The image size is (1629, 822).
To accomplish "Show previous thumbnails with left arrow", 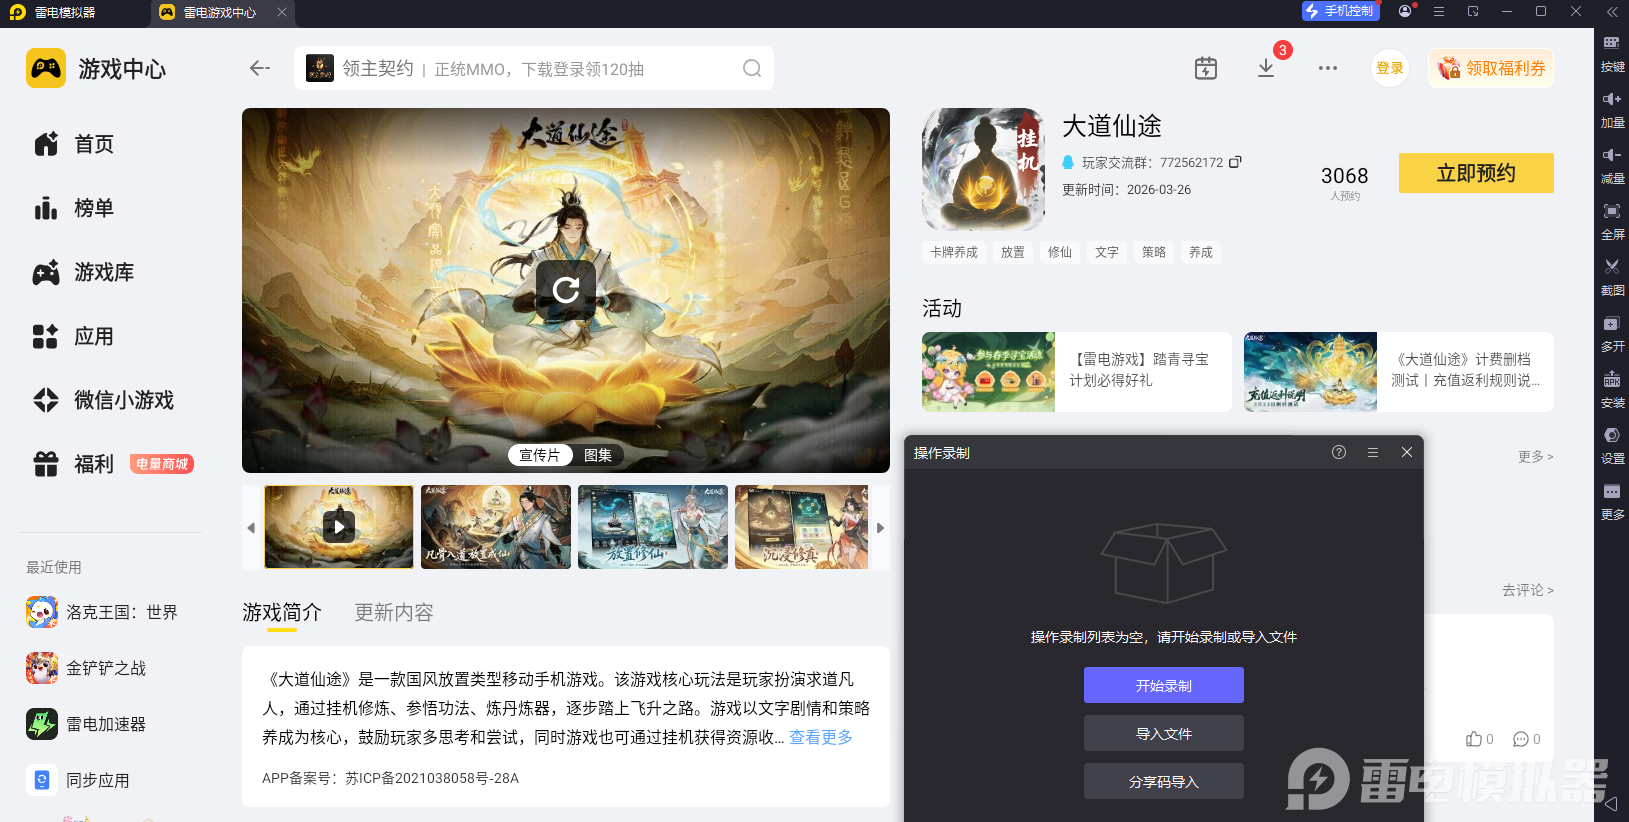I will 251,528.
